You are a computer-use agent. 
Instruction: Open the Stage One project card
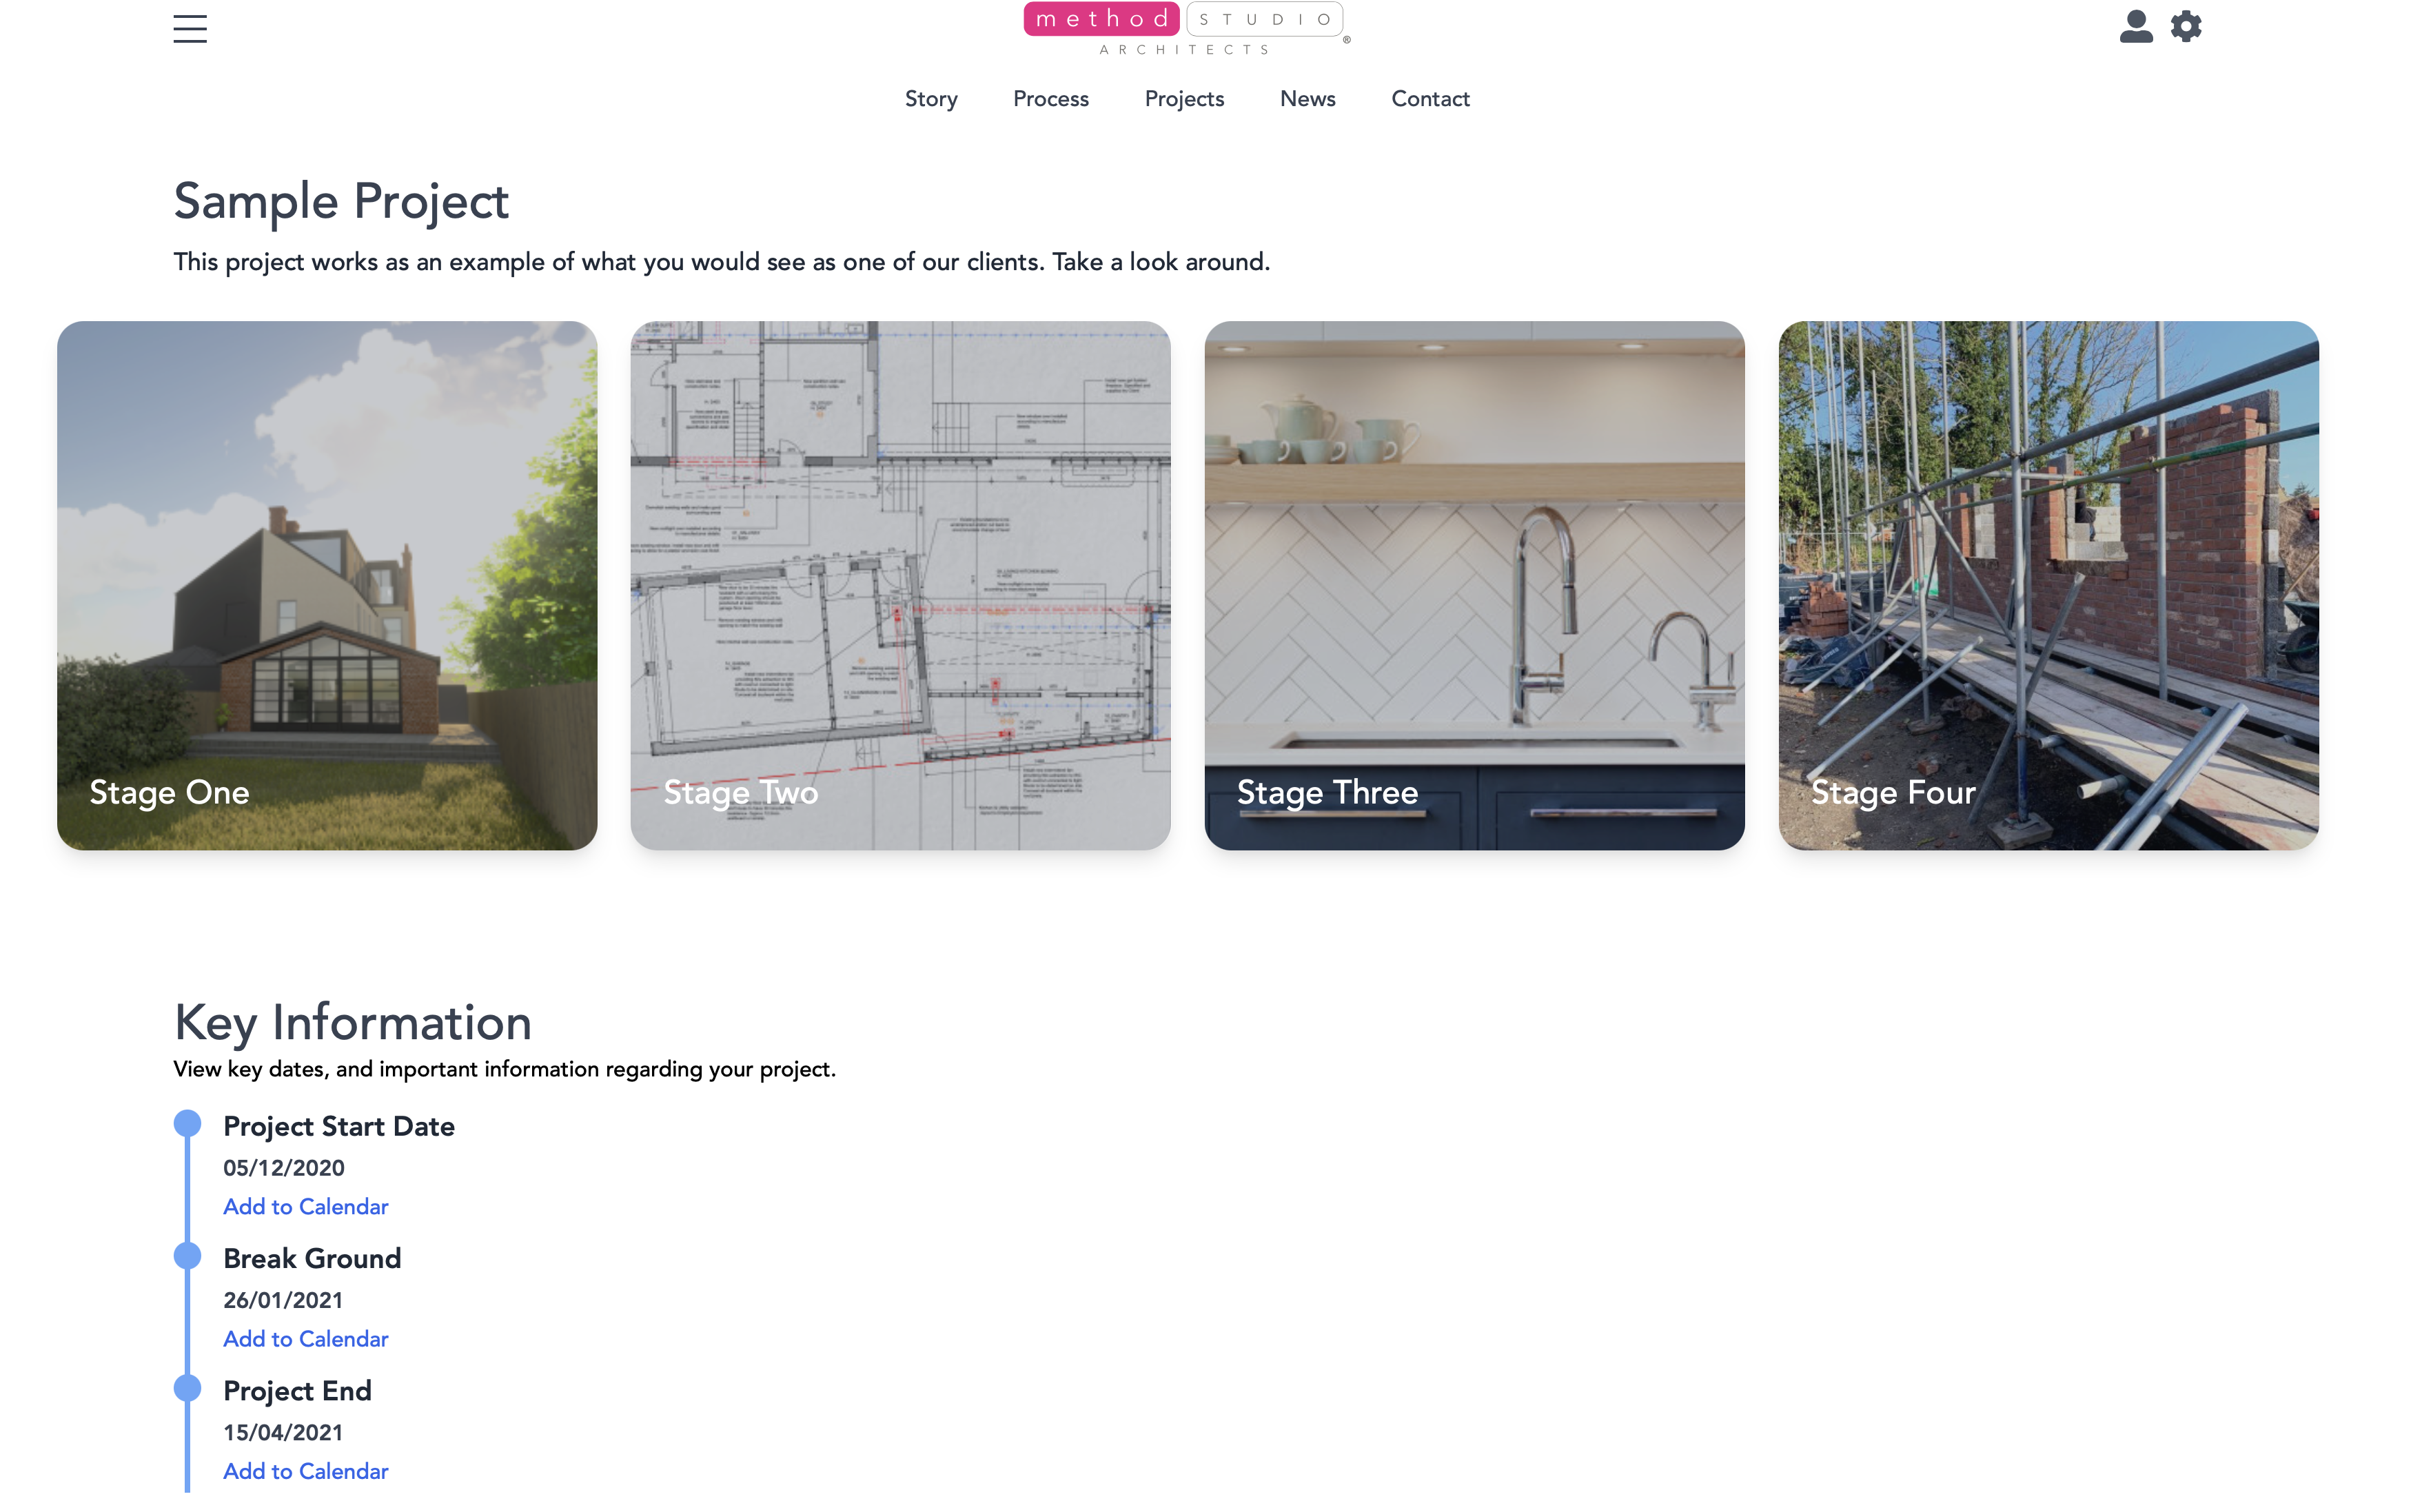click(327, 585)
